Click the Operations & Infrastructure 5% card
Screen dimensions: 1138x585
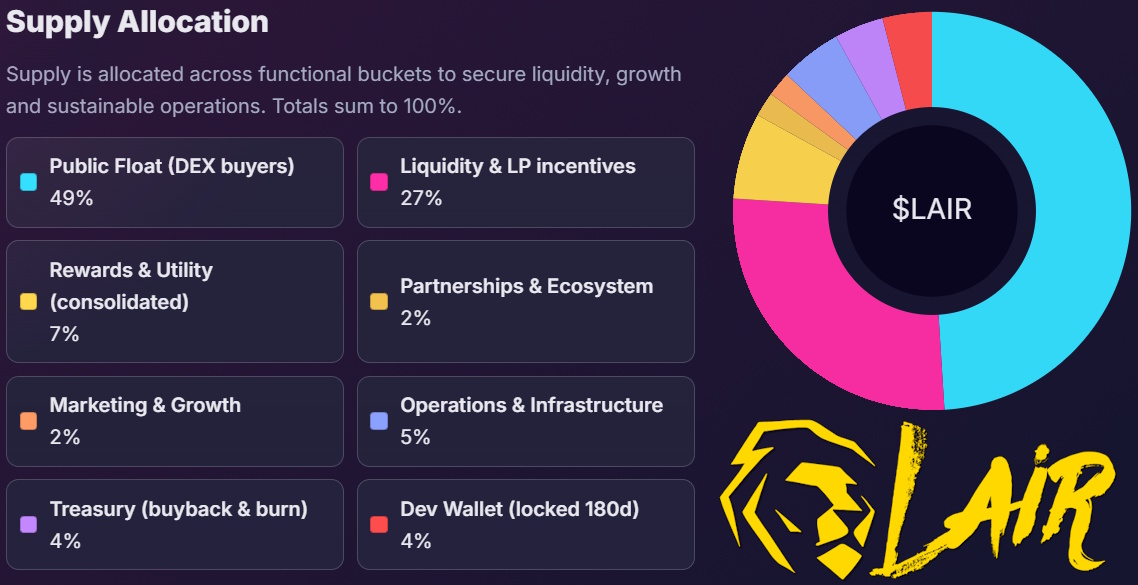[526, 421]
